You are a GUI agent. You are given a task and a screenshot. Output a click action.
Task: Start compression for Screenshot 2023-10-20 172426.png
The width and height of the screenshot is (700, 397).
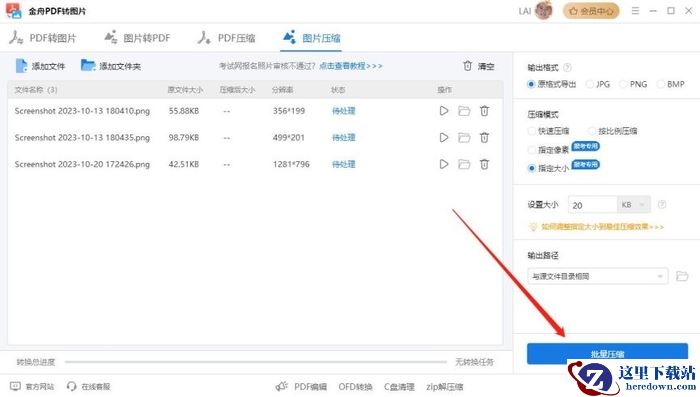[x=443, y=164]
